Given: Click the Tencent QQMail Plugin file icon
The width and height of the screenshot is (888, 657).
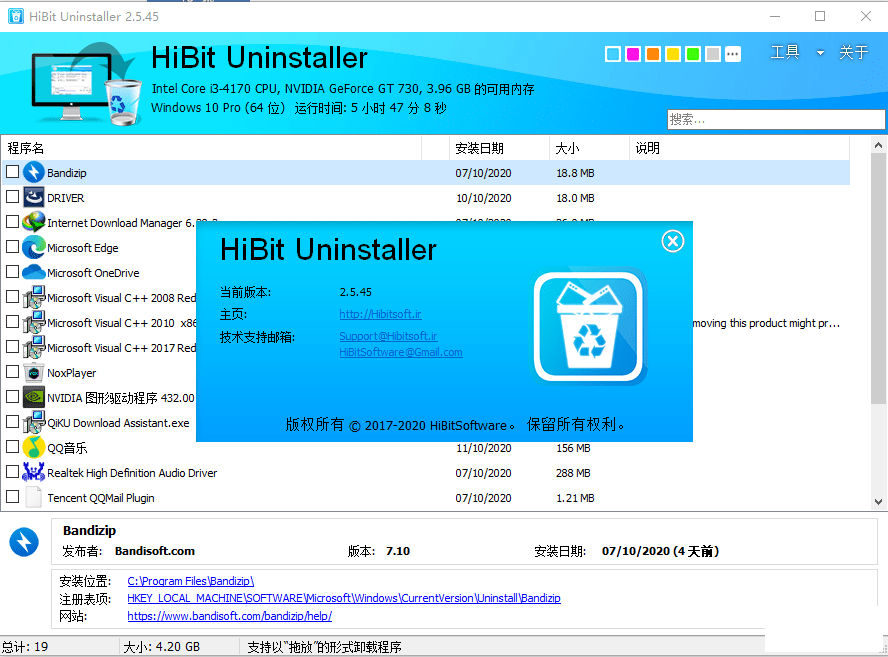Looking at the screenshot, I should click(34, 497).
